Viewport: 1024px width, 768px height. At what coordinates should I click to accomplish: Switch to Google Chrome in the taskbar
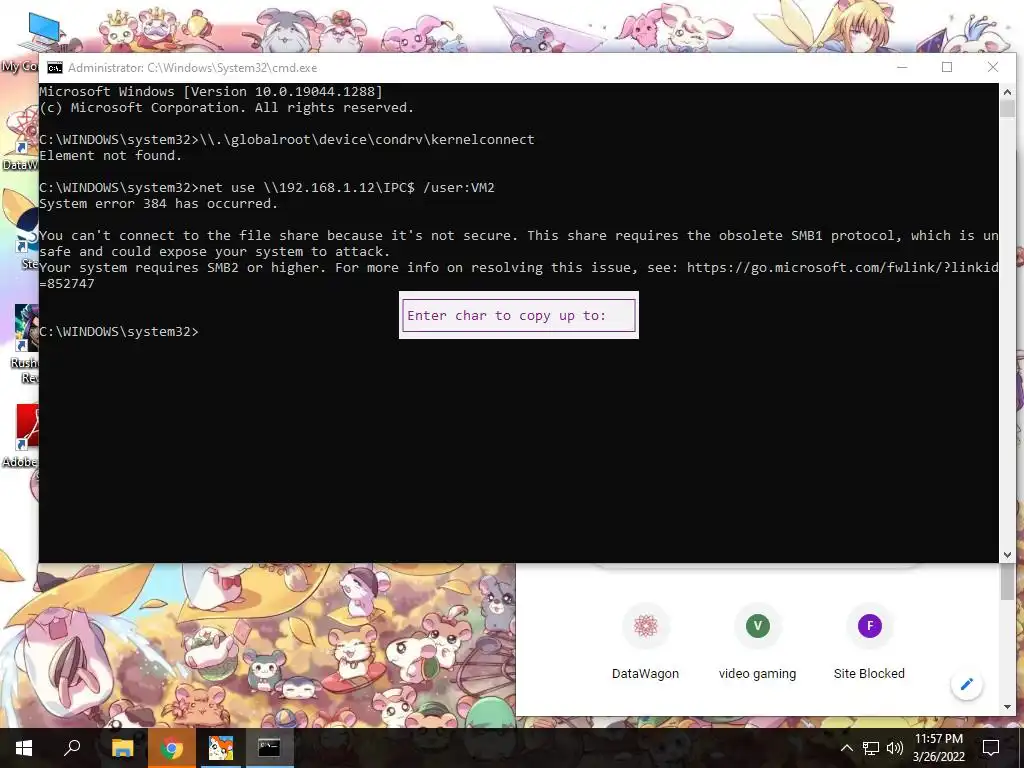point(171,748)
